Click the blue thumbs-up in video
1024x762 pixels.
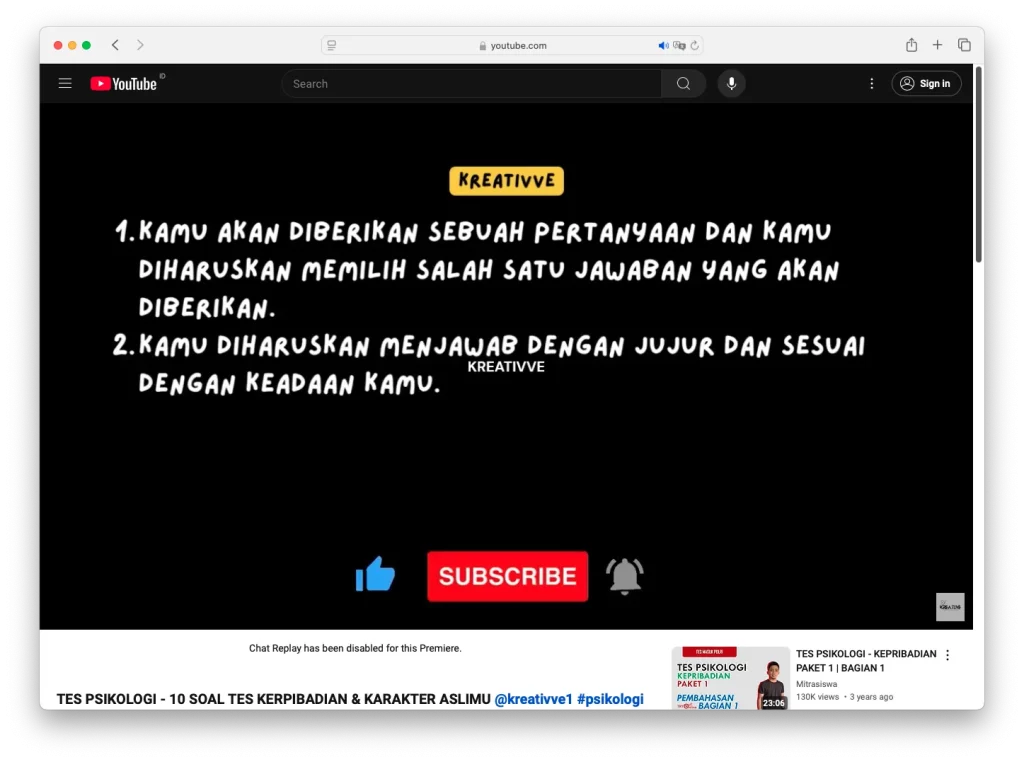coord(375,574)
